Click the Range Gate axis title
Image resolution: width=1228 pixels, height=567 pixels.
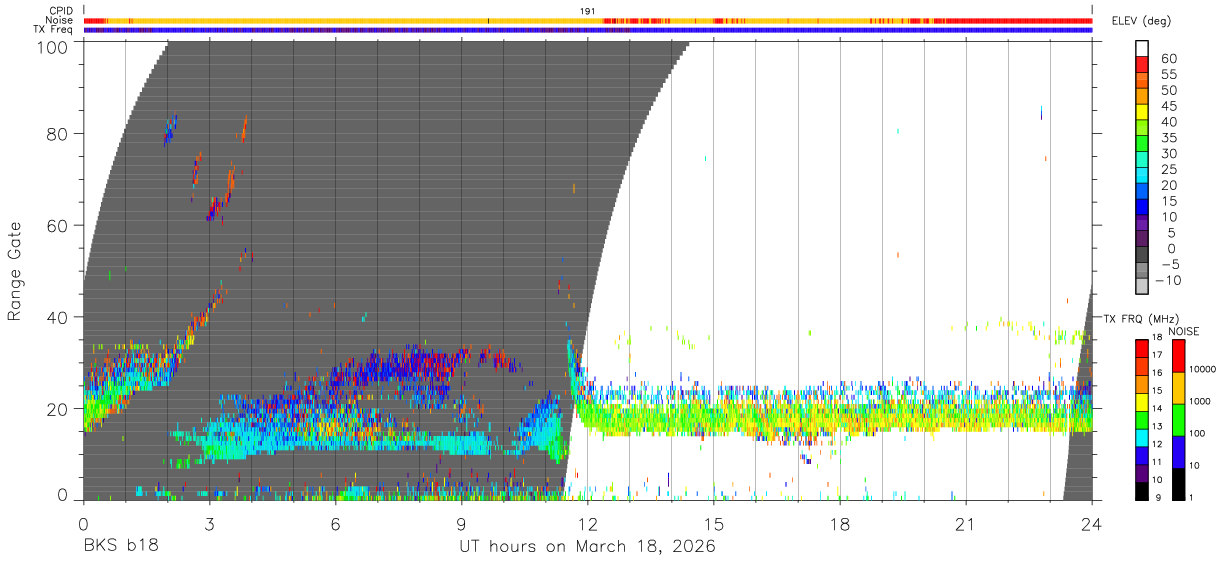15,269
